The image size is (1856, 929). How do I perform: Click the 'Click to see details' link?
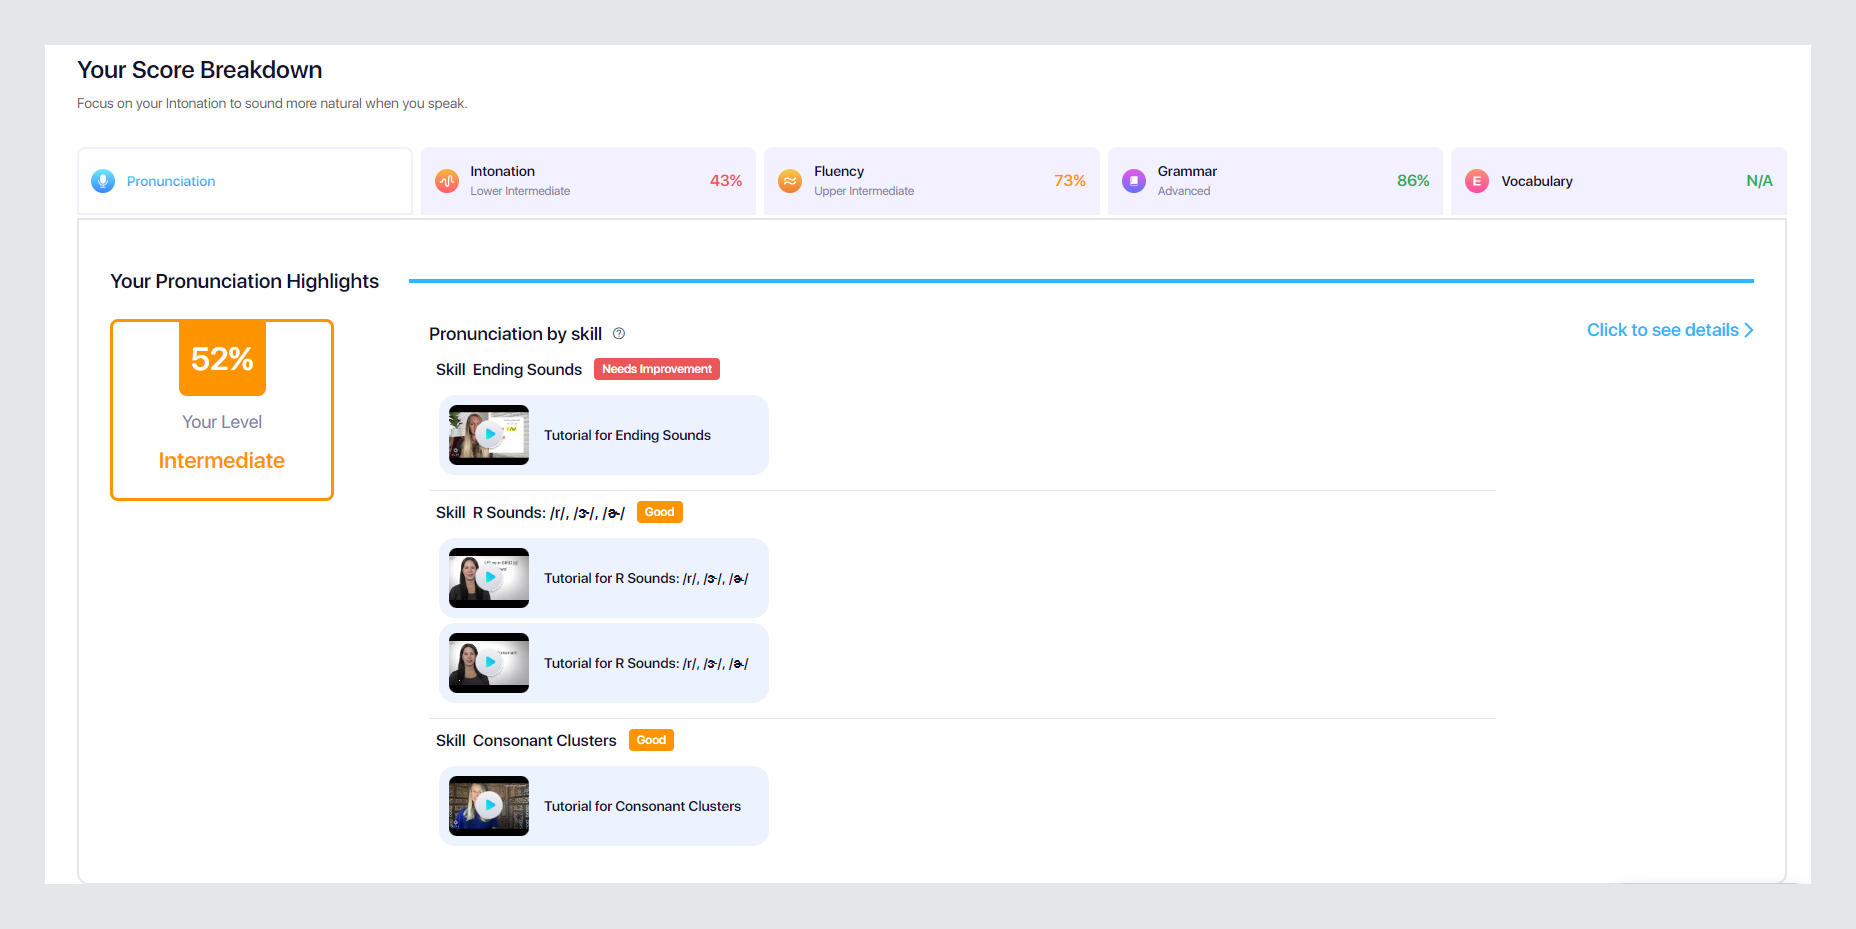(x=1662, y=330)
